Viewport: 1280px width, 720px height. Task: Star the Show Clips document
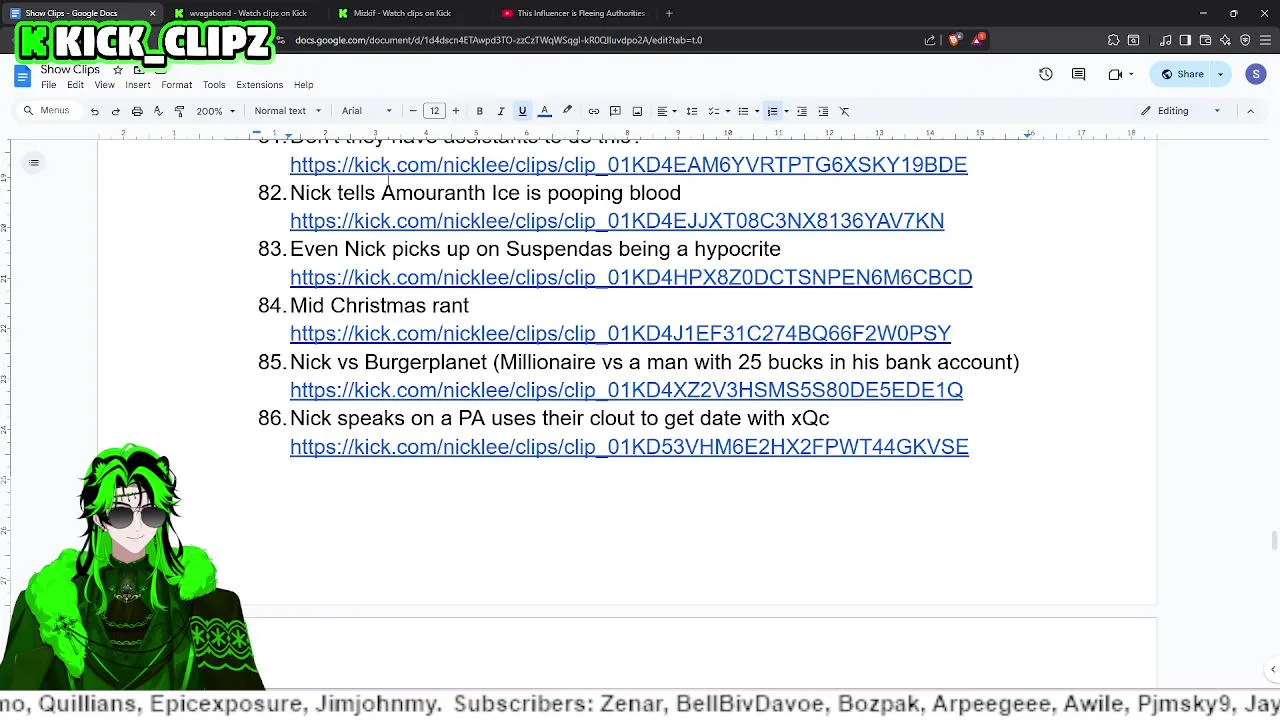pyautogui.click(x=117, y=70)
